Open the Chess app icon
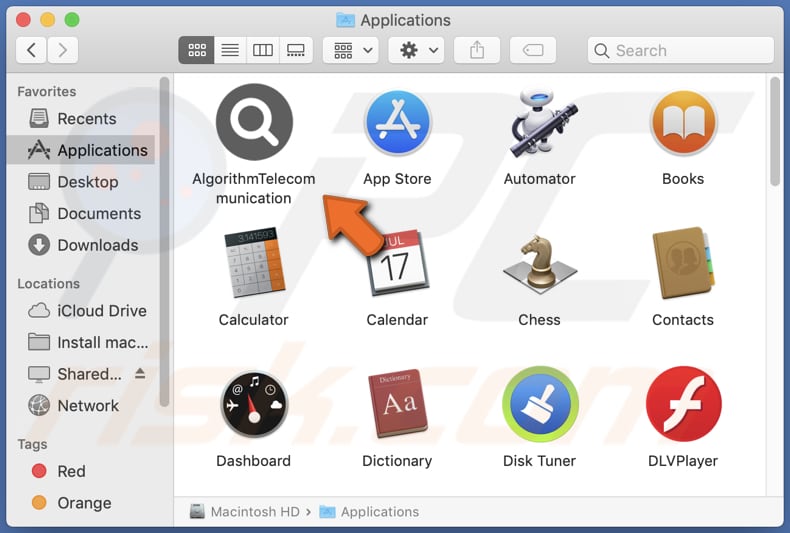This screenshot has height=533, width=790. (x=540, y=264)
